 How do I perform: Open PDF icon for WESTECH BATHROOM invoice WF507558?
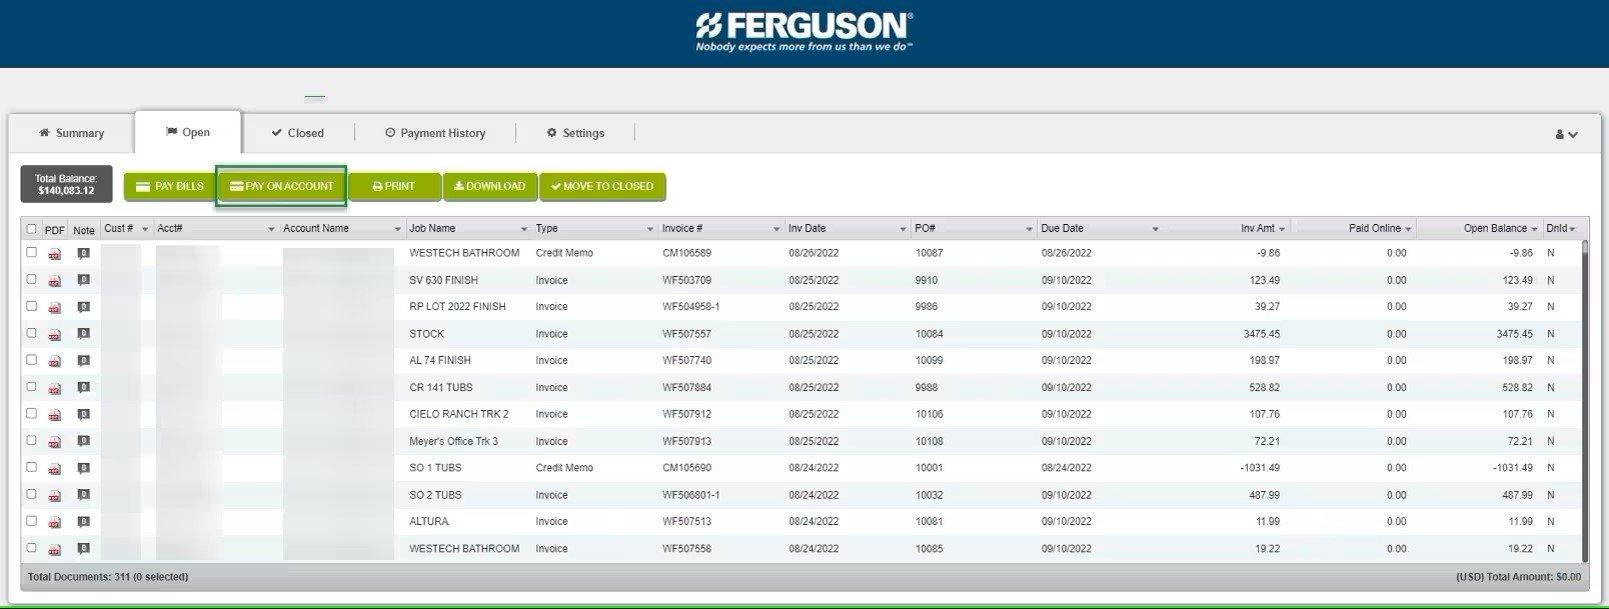click(55, 549)
